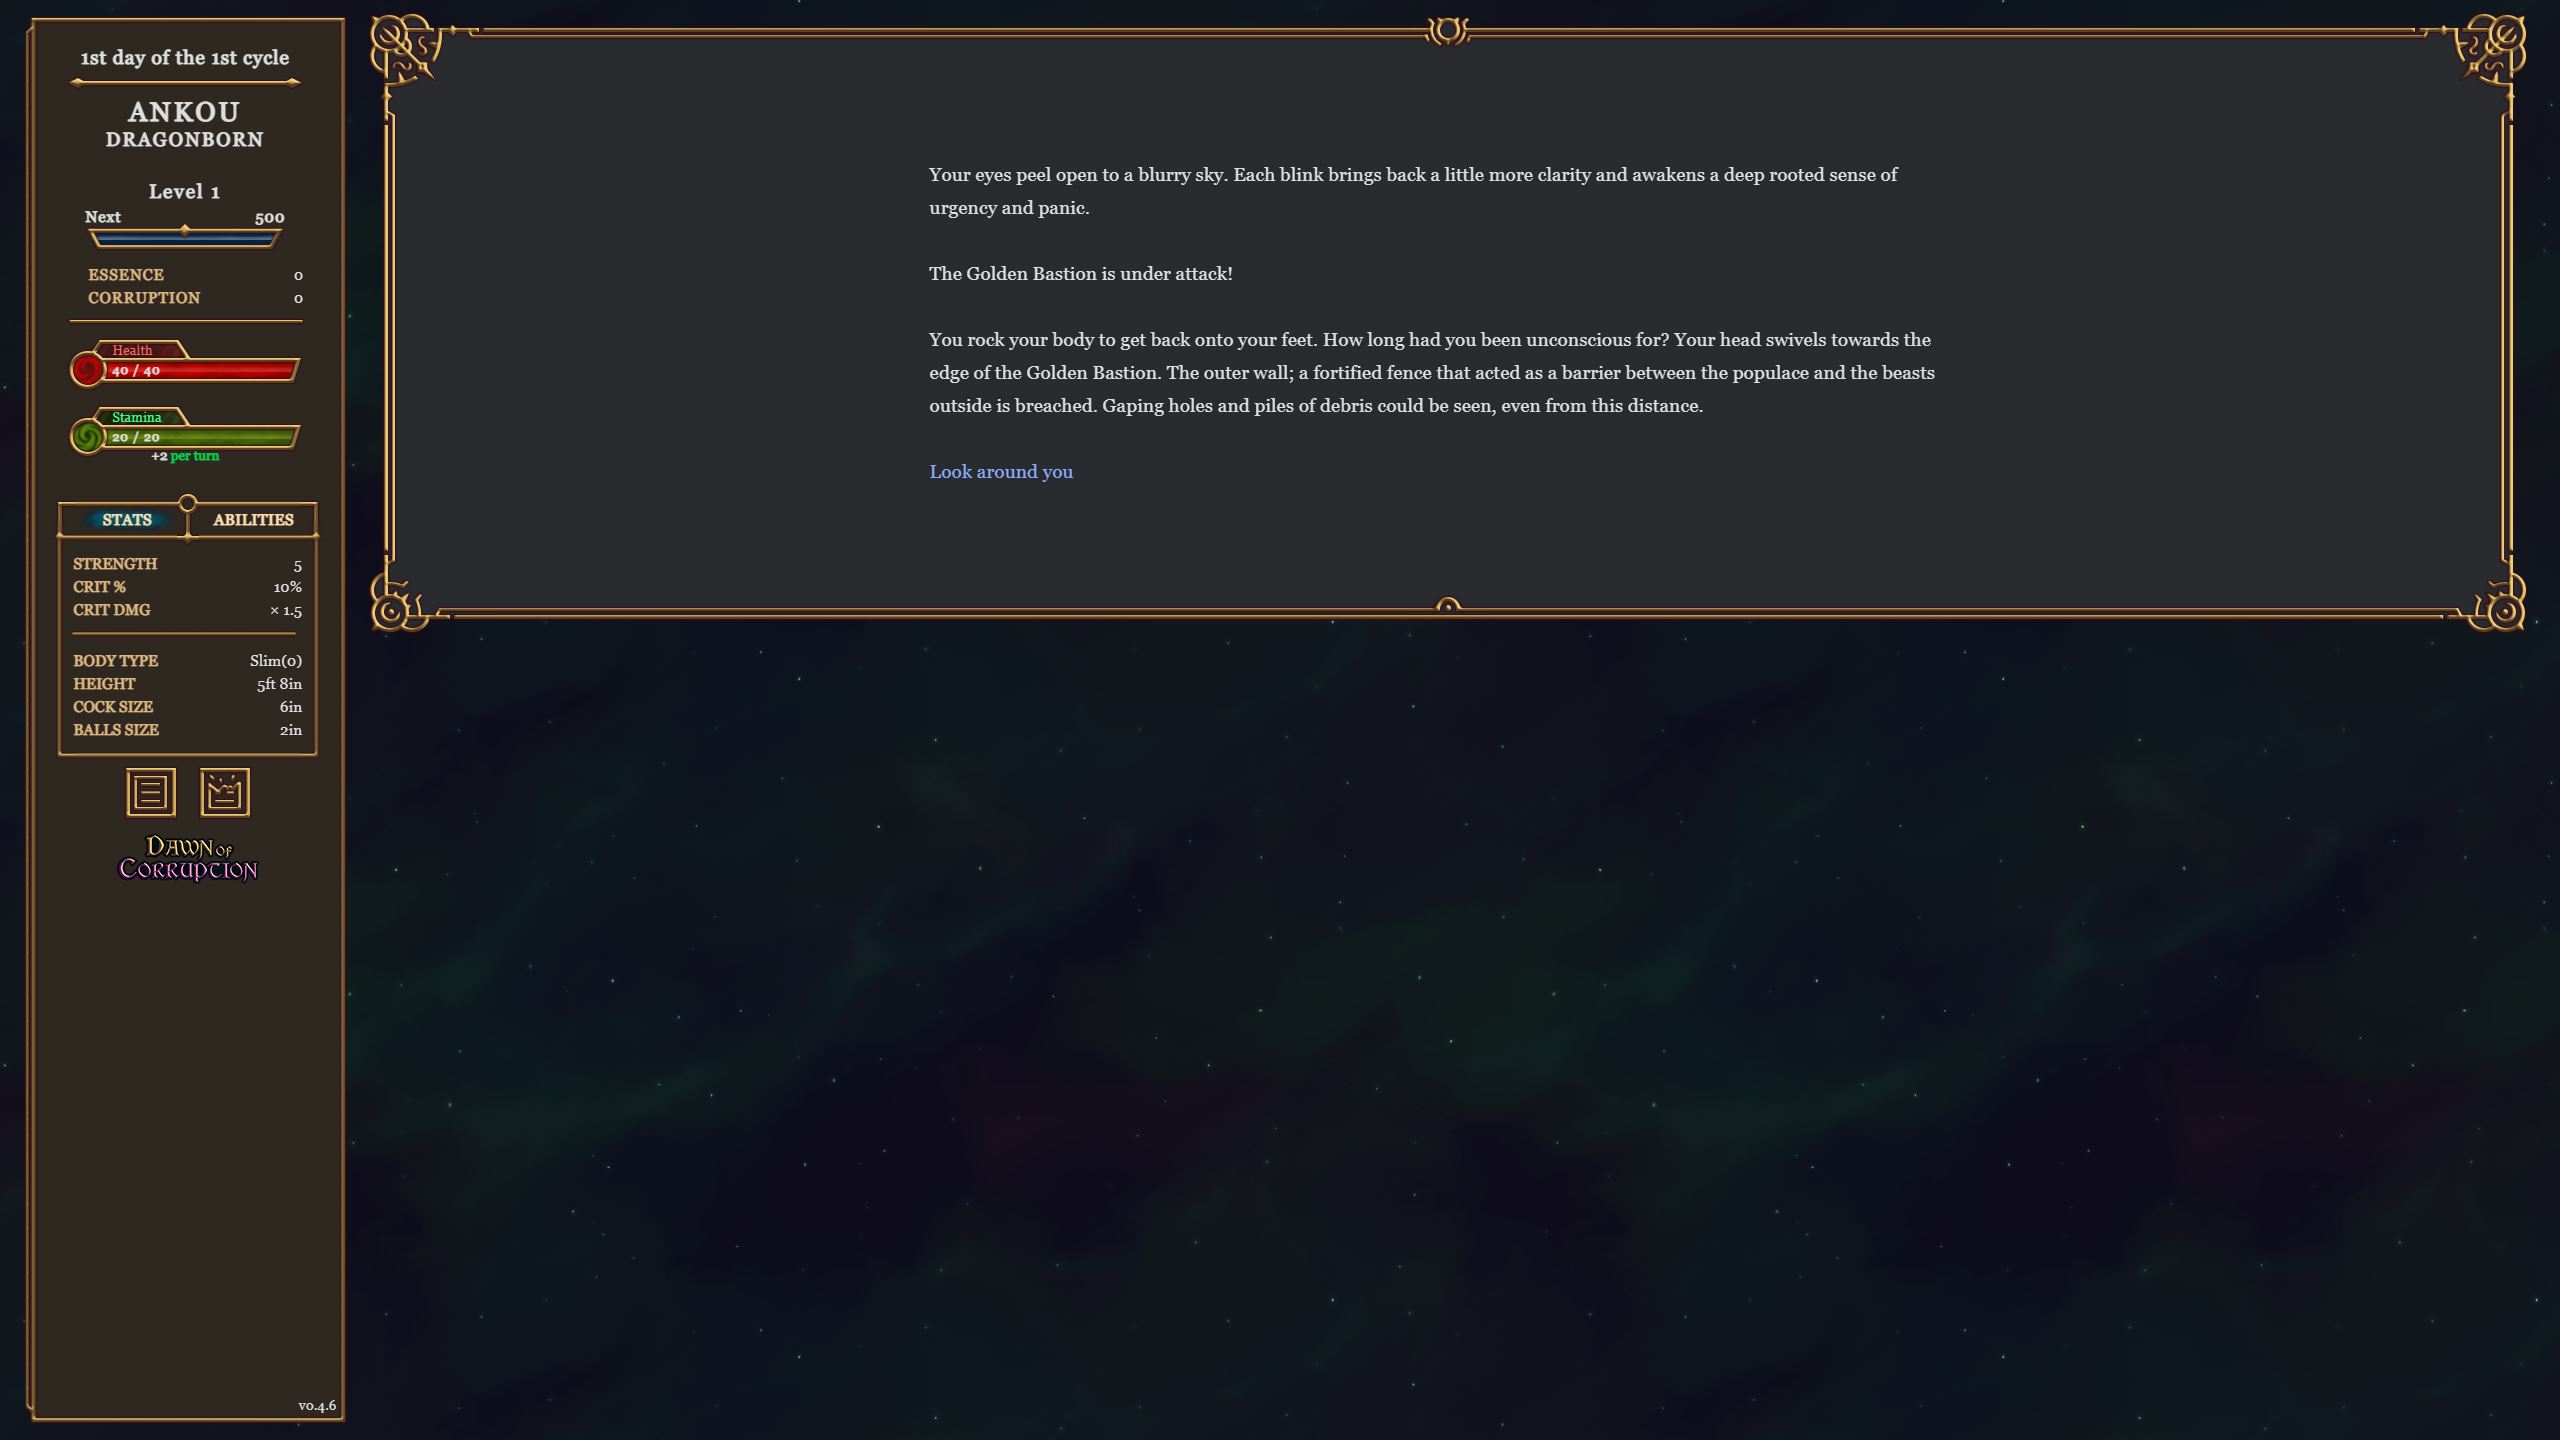This screenshot has width=2560, height=1440.
Task: Click the green Stamina swirl orb
Action: tap(88, 437)
